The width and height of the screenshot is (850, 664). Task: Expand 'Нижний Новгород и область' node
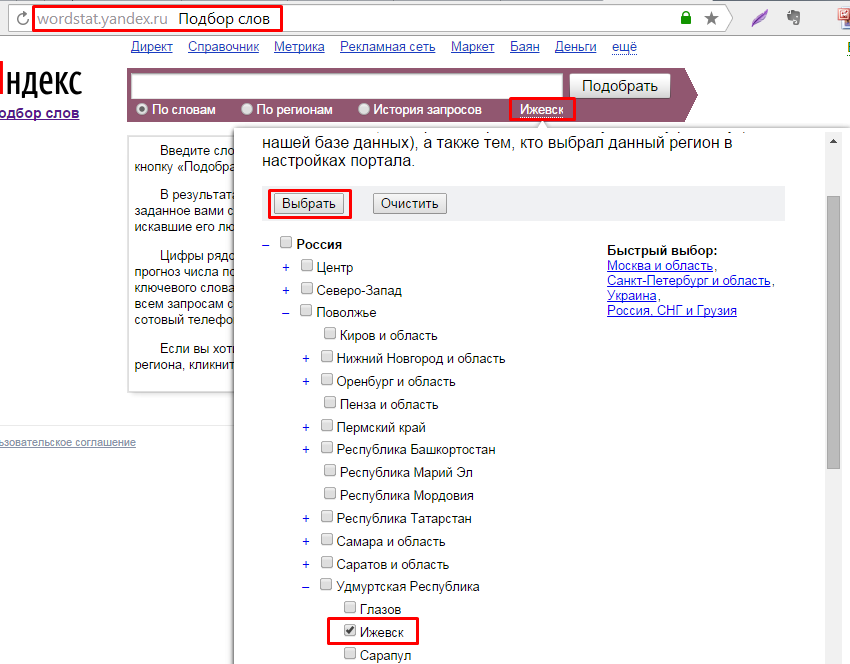tap(306, 359)
